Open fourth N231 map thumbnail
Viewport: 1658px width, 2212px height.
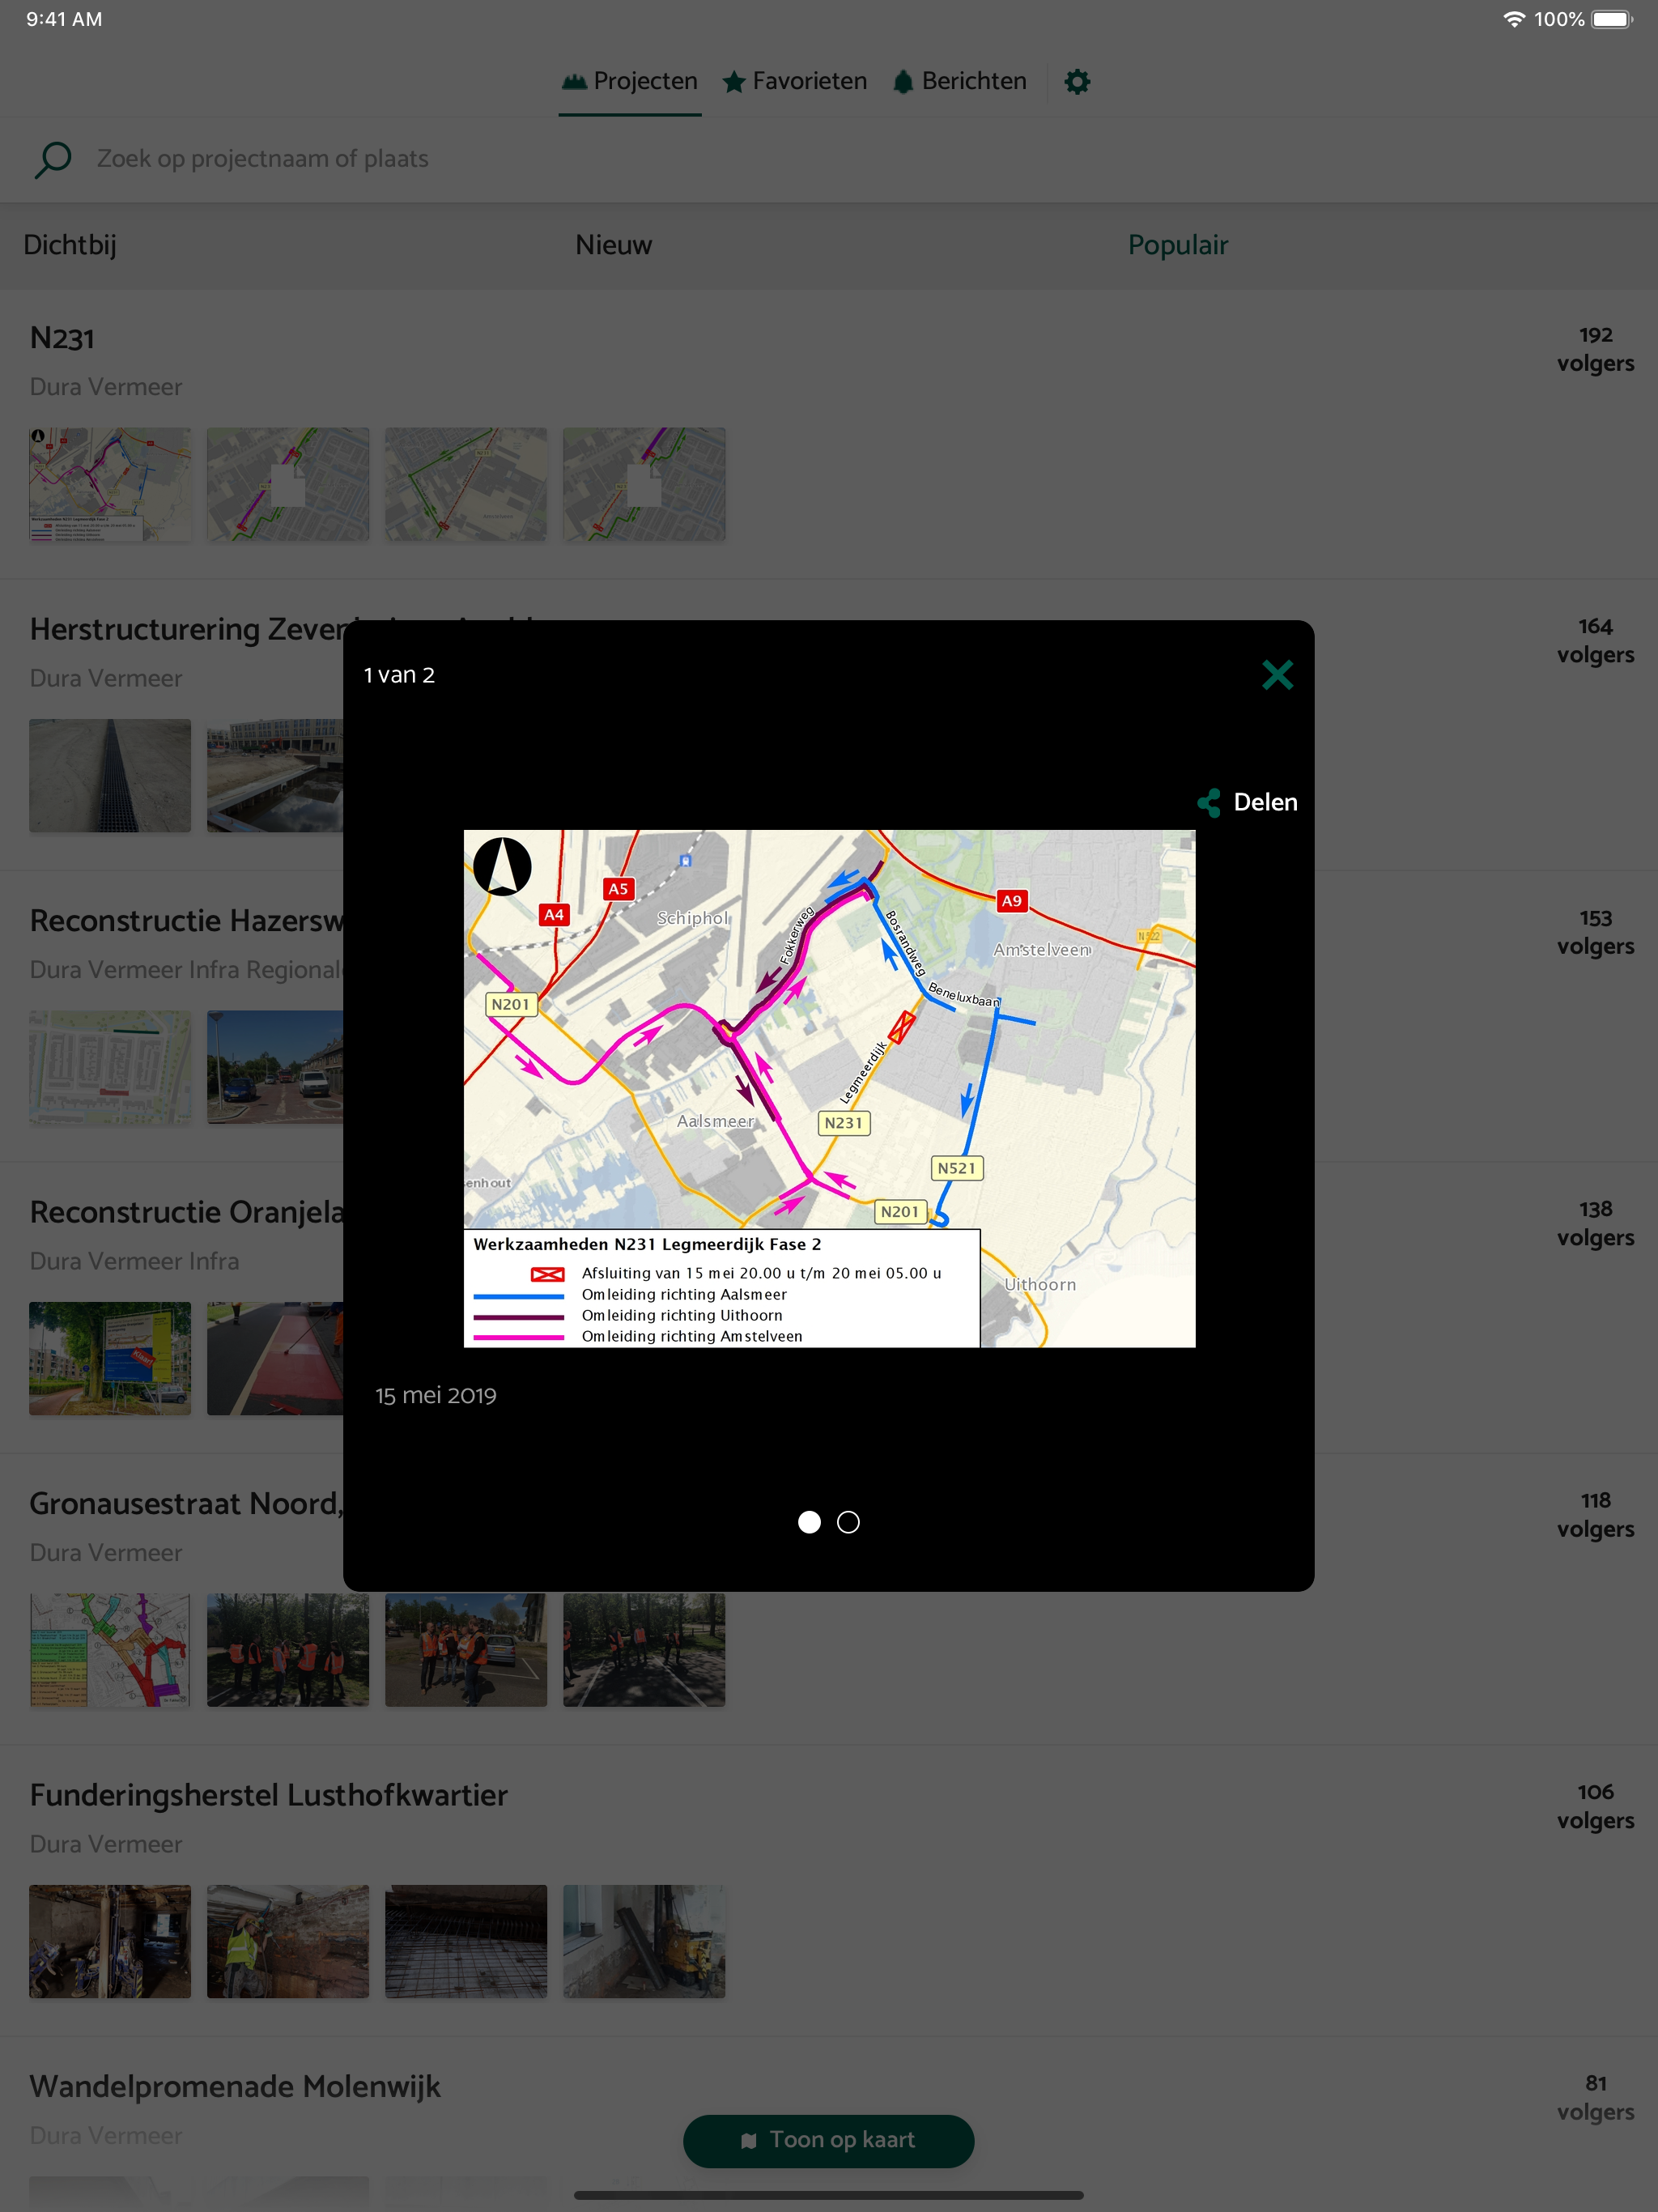point(644,484)
